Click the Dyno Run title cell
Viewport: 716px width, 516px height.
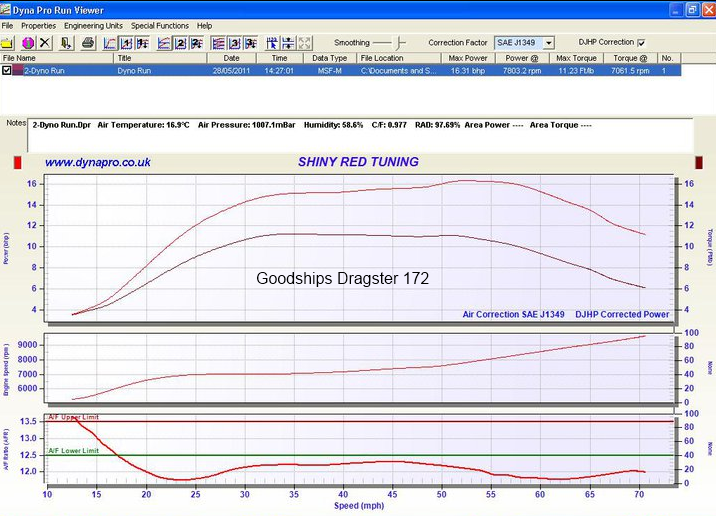point(134,71)
